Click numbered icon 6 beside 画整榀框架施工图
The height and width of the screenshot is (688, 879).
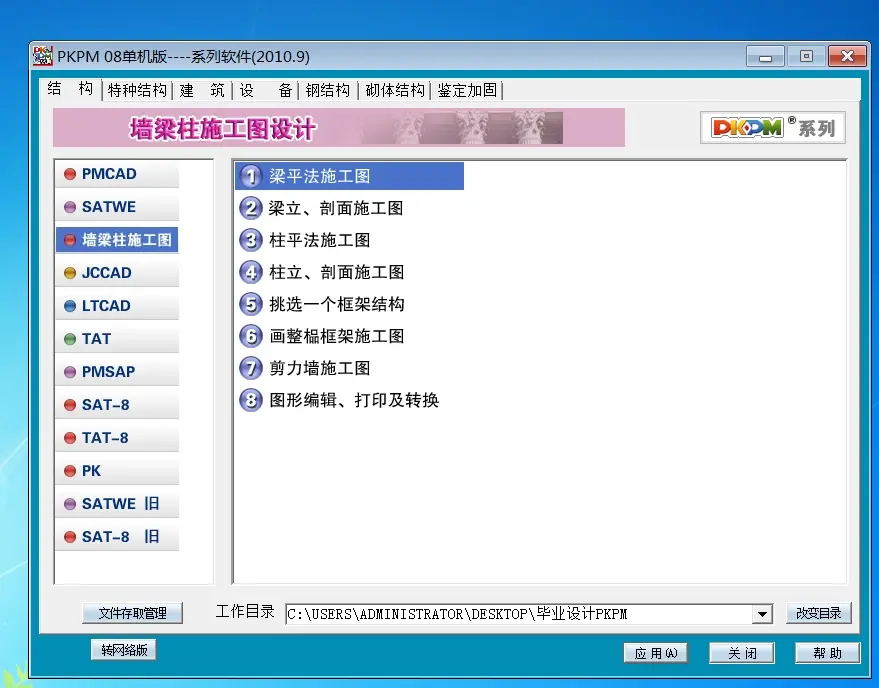click(x=251, y=336)
